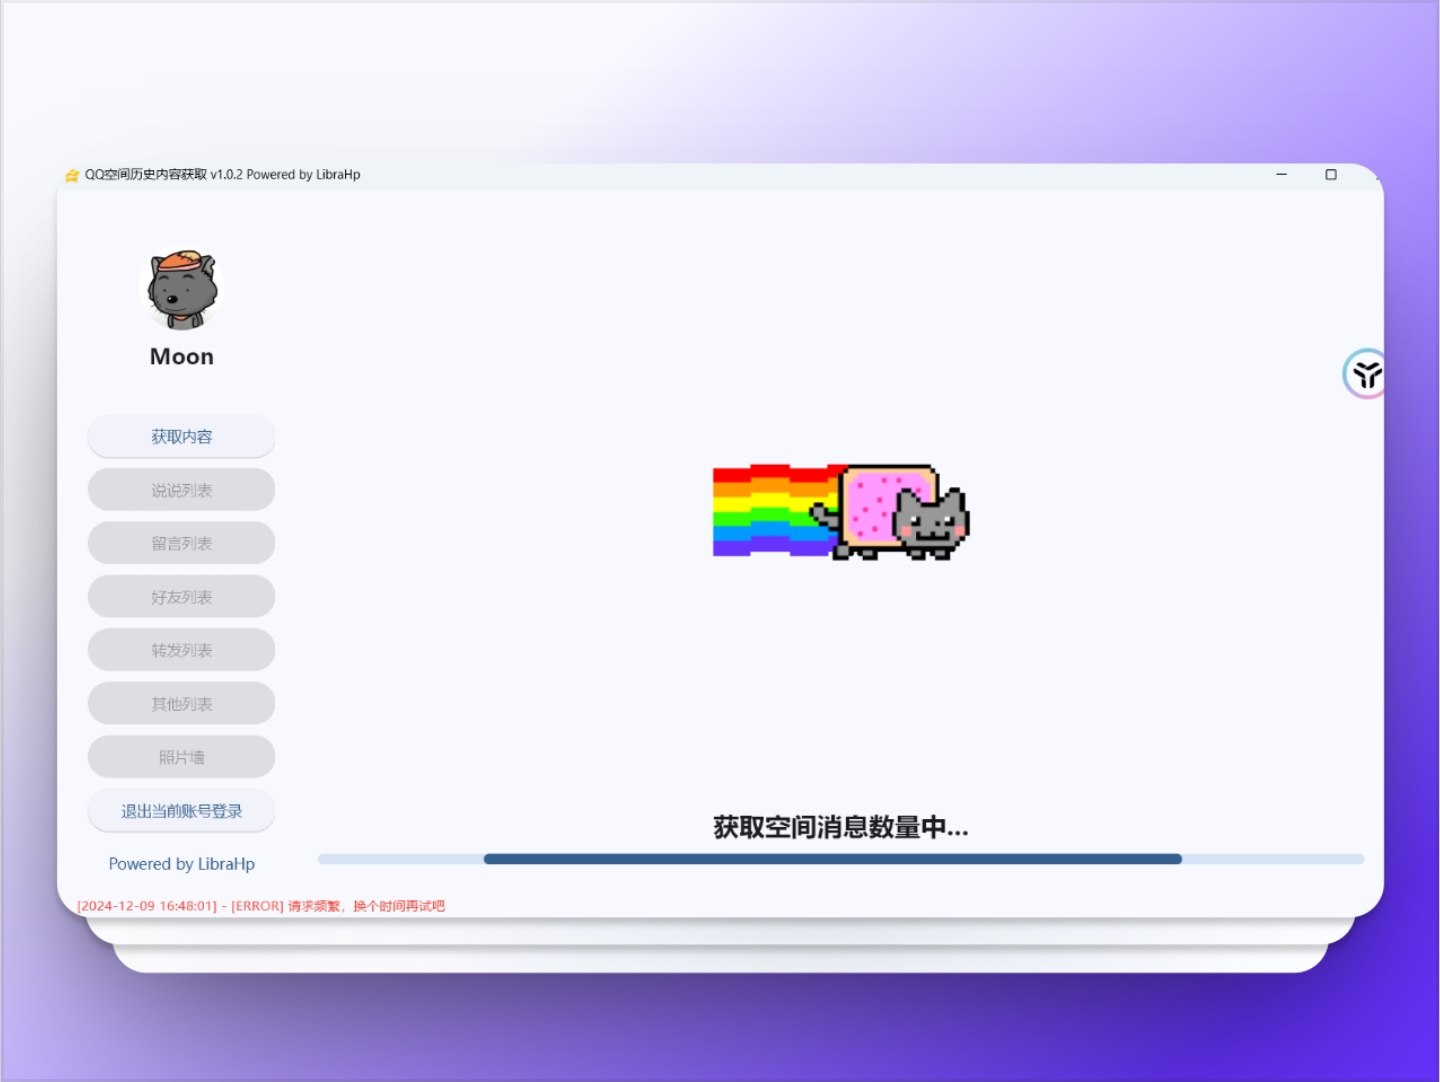Image resolution: width=1440 pixels, height=1082 pixels.
Task: Click 退出当前账号登录 to log out
Action: click(181, 811)
